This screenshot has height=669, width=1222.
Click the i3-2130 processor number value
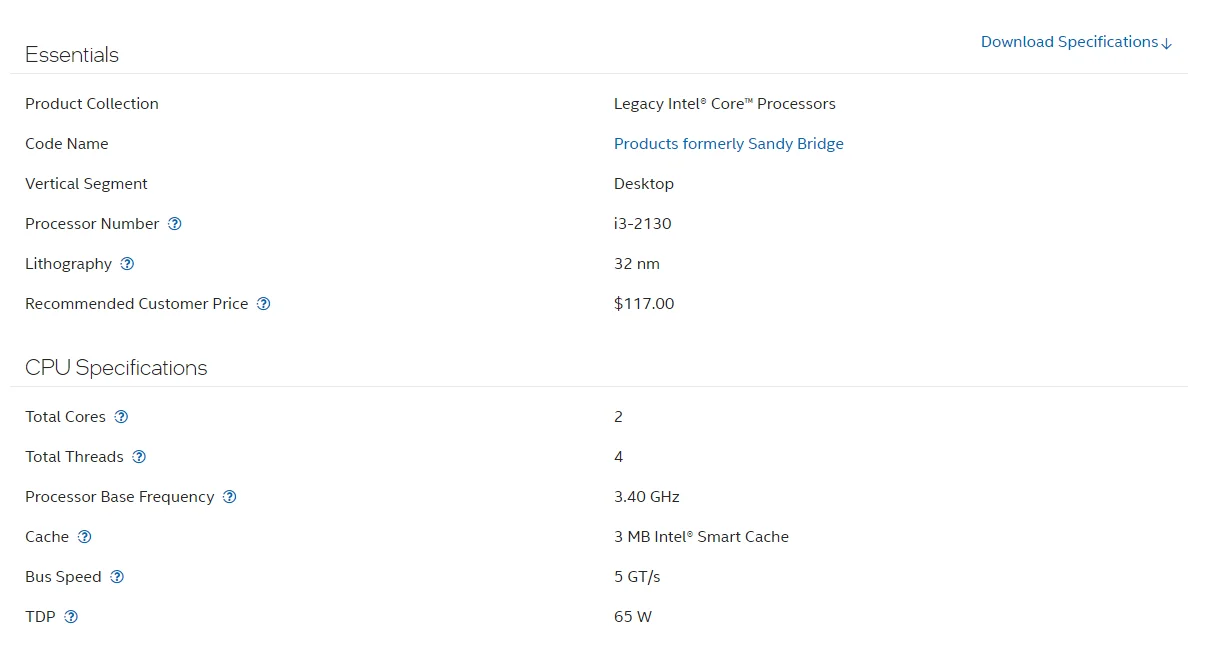pyautogui.click(x=642, y=224)
